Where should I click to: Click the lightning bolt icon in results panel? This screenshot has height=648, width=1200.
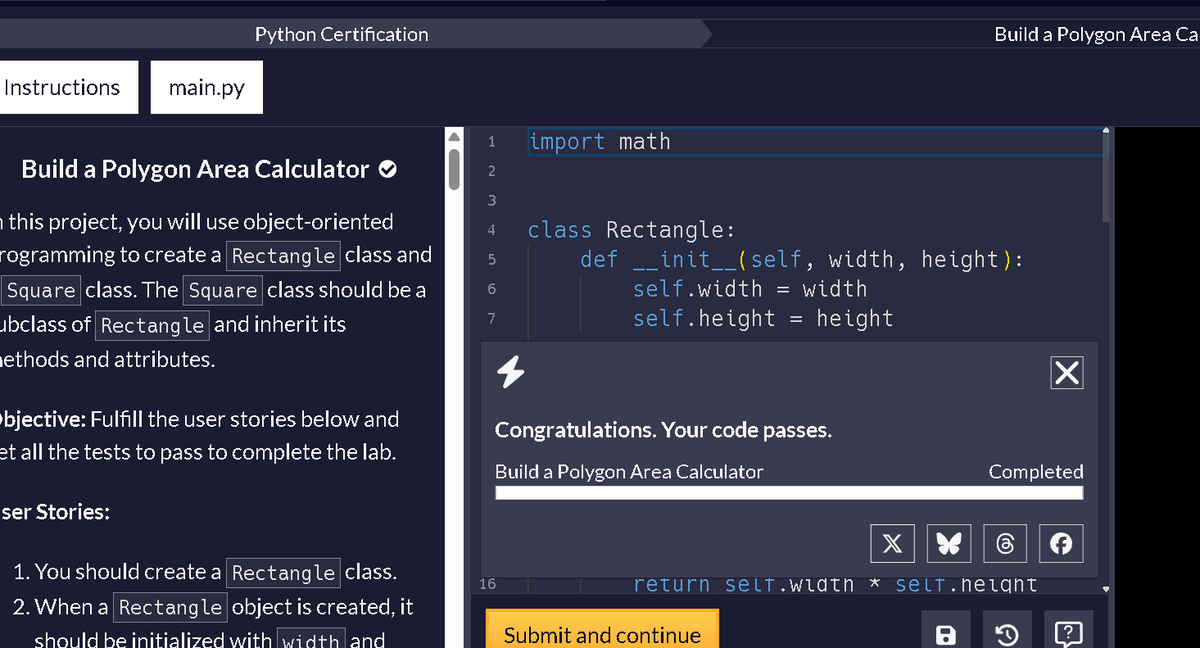point(511,372)
